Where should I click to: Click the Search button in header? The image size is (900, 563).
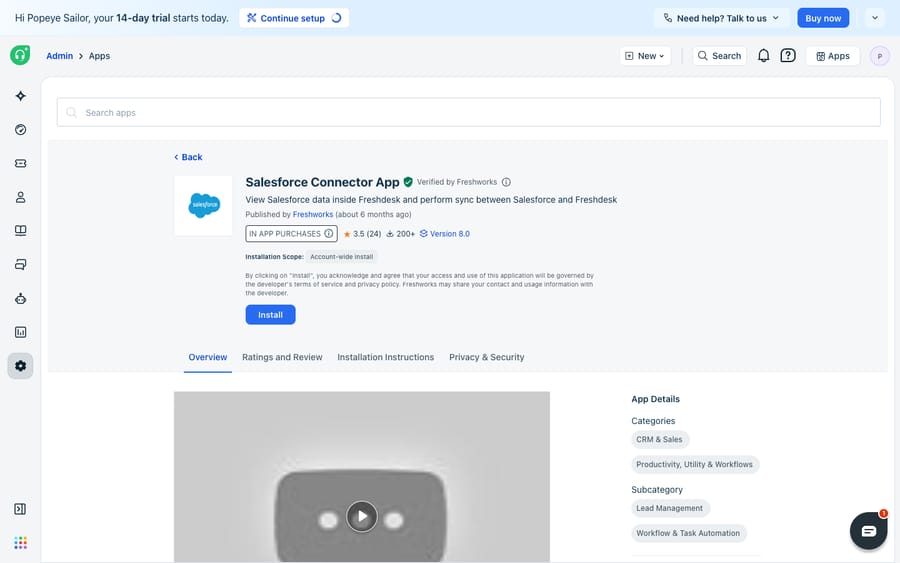click(719, 56)
